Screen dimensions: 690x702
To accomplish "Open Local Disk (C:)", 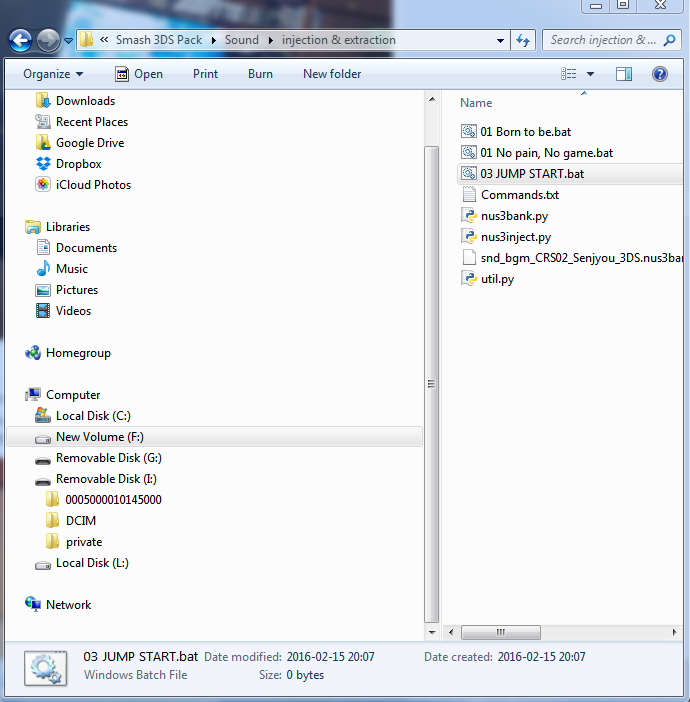I will pyautogui.click(x=83, y=416).
